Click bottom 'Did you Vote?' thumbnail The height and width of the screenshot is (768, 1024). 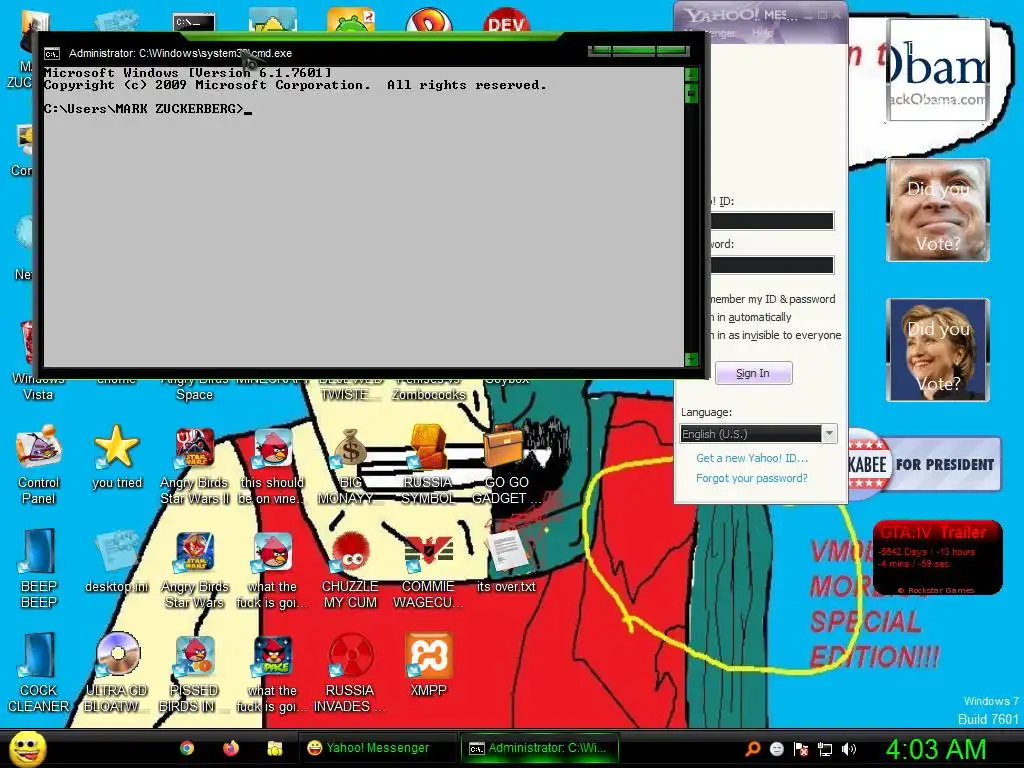tap(938, 349)
